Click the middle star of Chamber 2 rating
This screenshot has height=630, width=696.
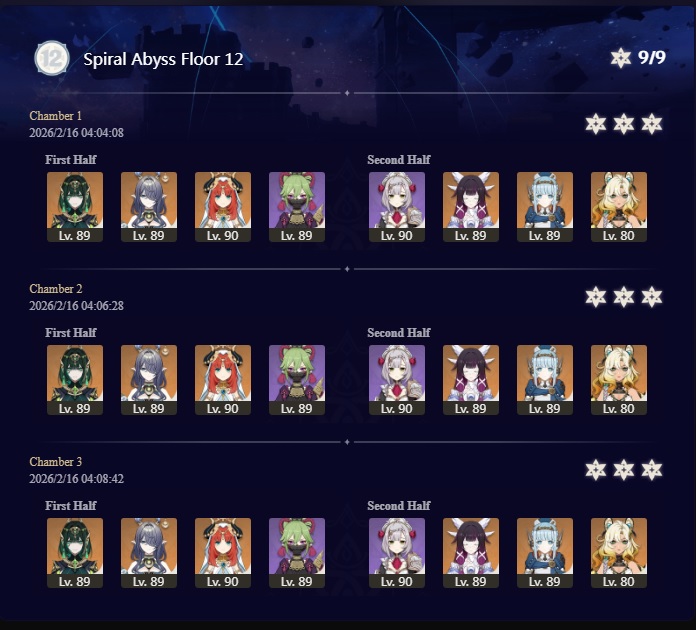pyautogui.click(x=624, y=297)
